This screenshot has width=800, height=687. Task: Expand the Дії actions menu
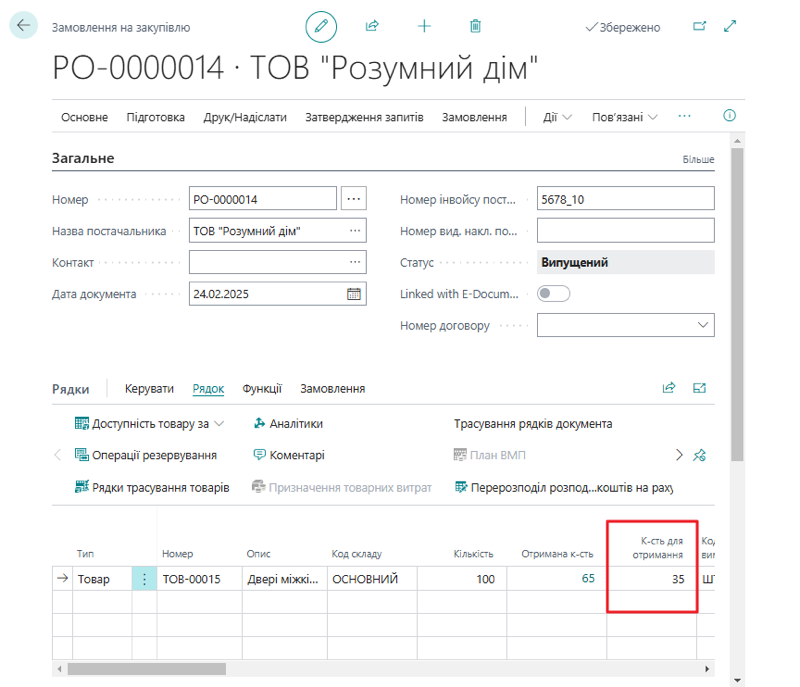click(557, 117)
